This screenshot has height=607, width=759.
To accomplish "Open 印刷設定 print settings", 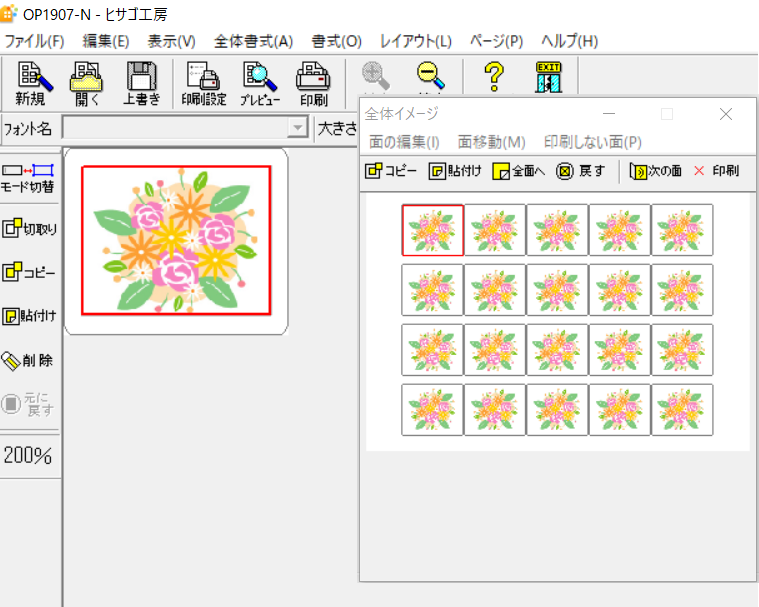I will pyautogui.click(x=204, y=84).
